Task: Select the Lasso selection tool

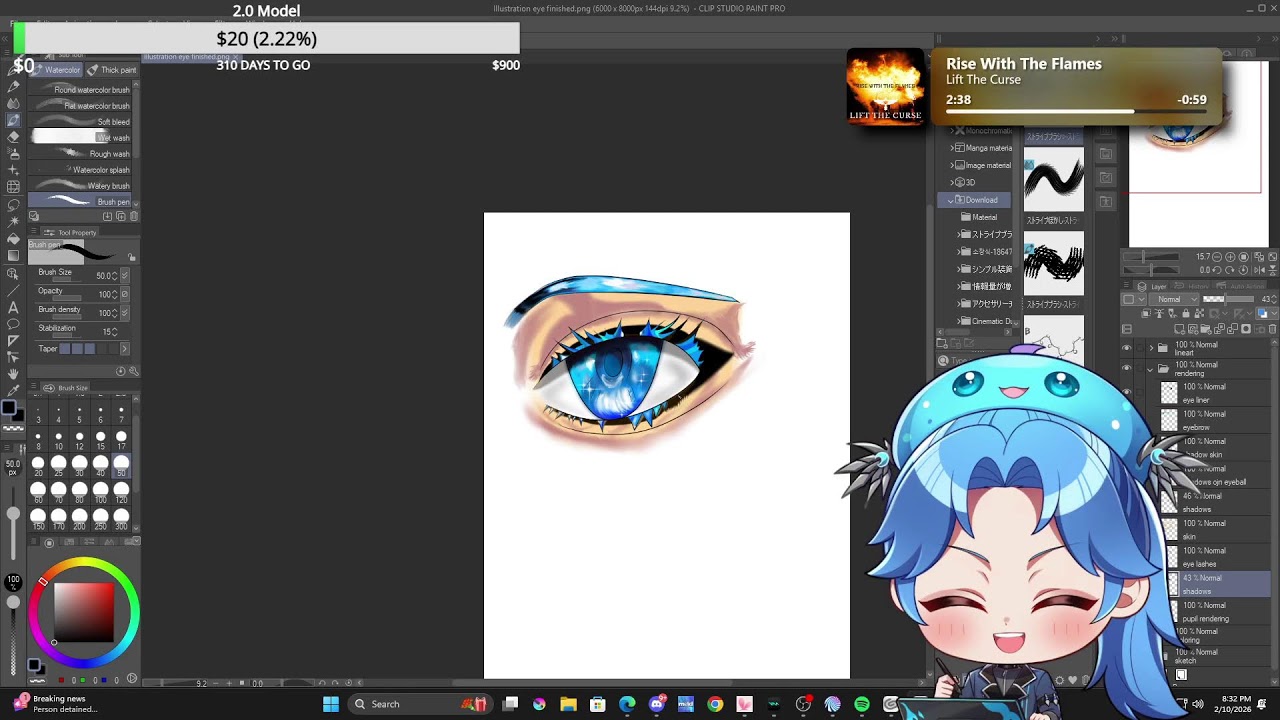Action: (13, 204)
